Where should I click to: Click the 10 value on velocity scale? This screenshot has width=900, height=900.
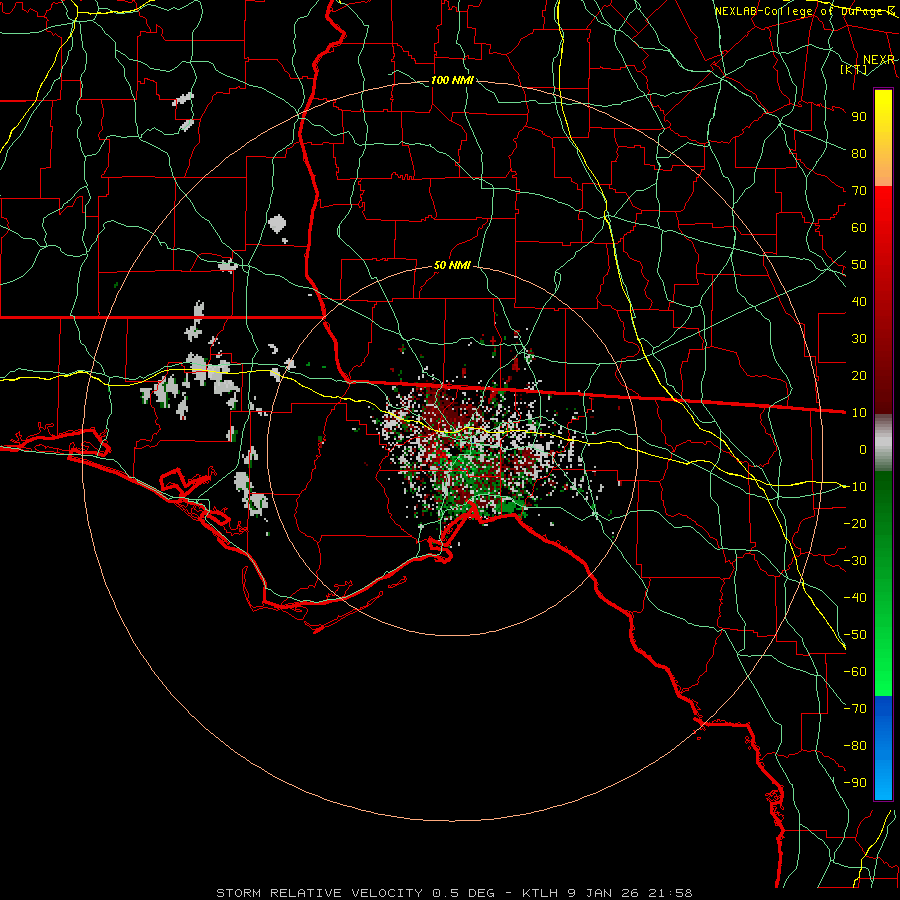point(859,413)
